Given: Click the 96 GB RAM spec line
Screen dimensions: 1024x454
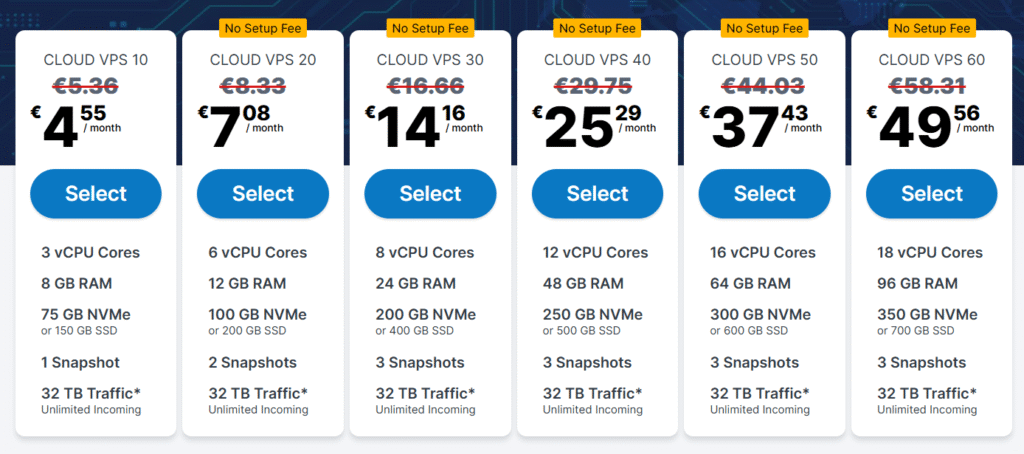Looking at the screenshot, I should point(918,284).
